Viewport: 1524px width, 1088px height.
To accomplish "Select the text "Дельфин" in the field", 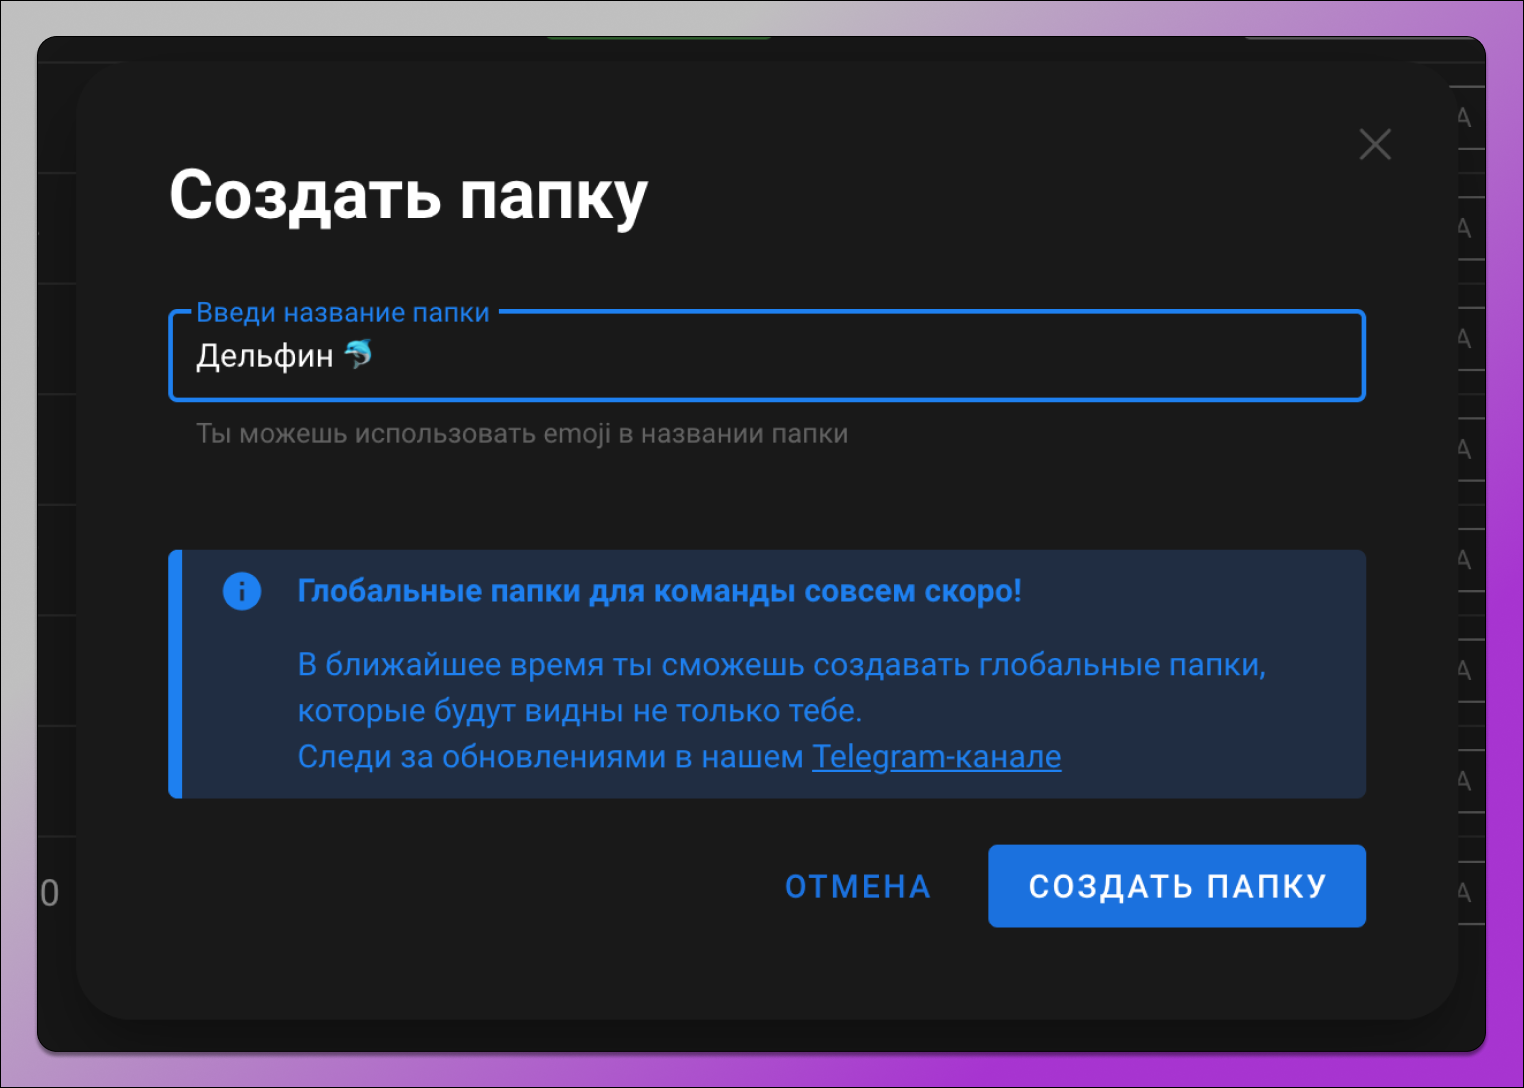I will [x=264, y=354].
